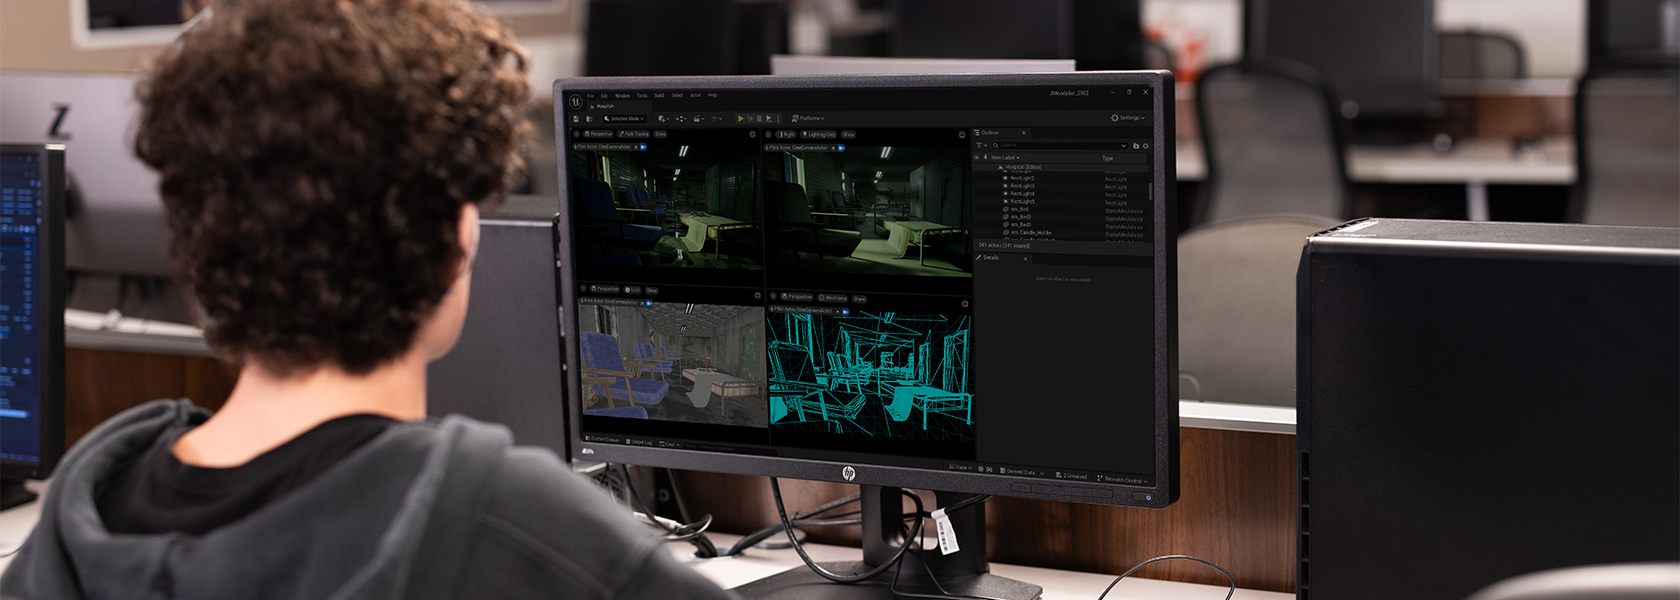
Task: Open the Derived Data dropdown
Action: [x=1021, y=472]
